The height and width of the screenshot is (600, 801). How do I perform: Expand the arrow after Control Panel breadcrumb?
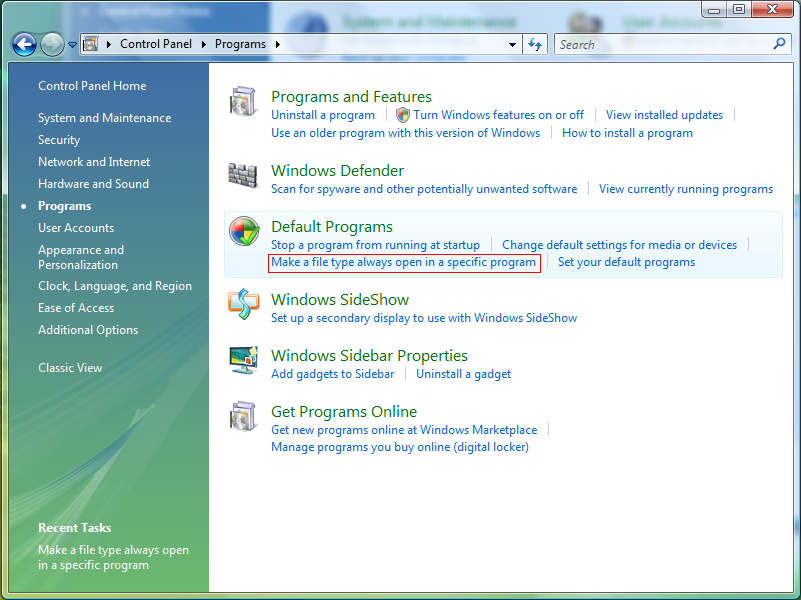[204, 44]
